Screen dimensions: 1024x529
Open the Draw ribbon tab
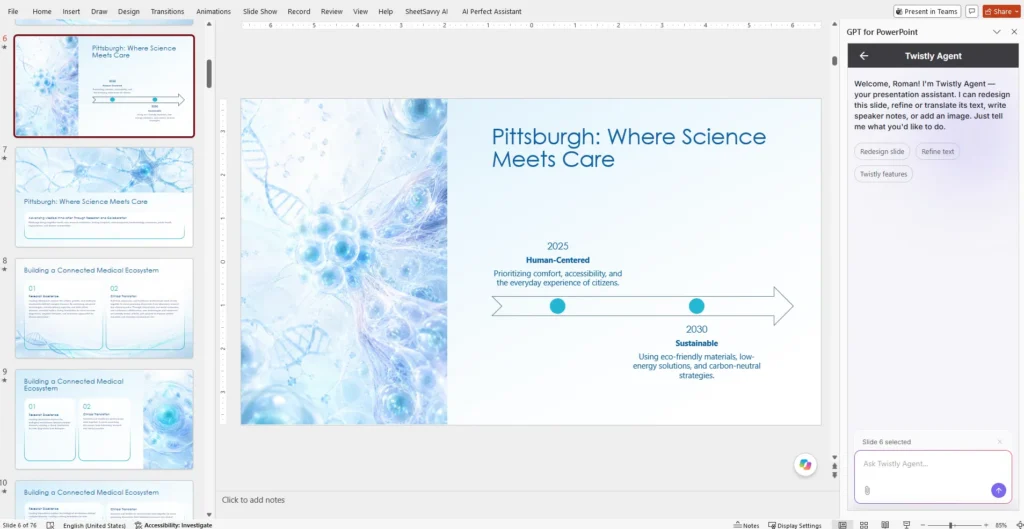99,11
